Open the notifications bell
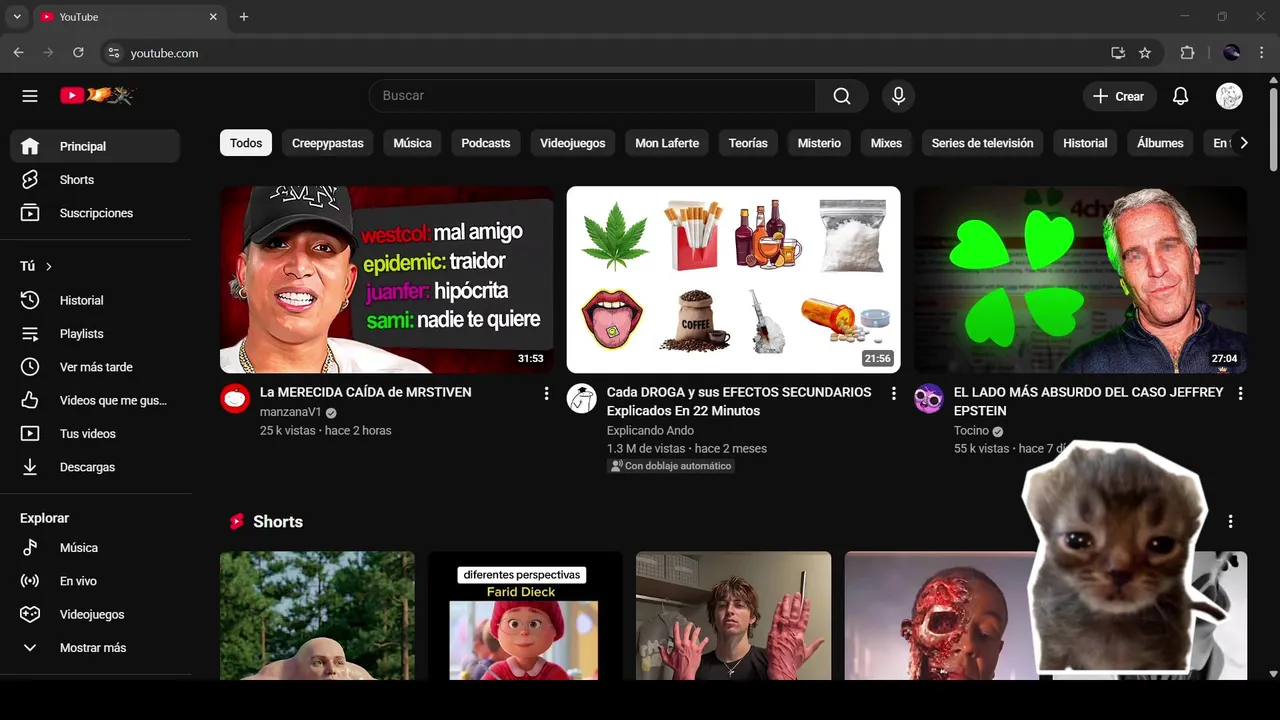Viewport: 1280px width, 720px height. 1180,96
